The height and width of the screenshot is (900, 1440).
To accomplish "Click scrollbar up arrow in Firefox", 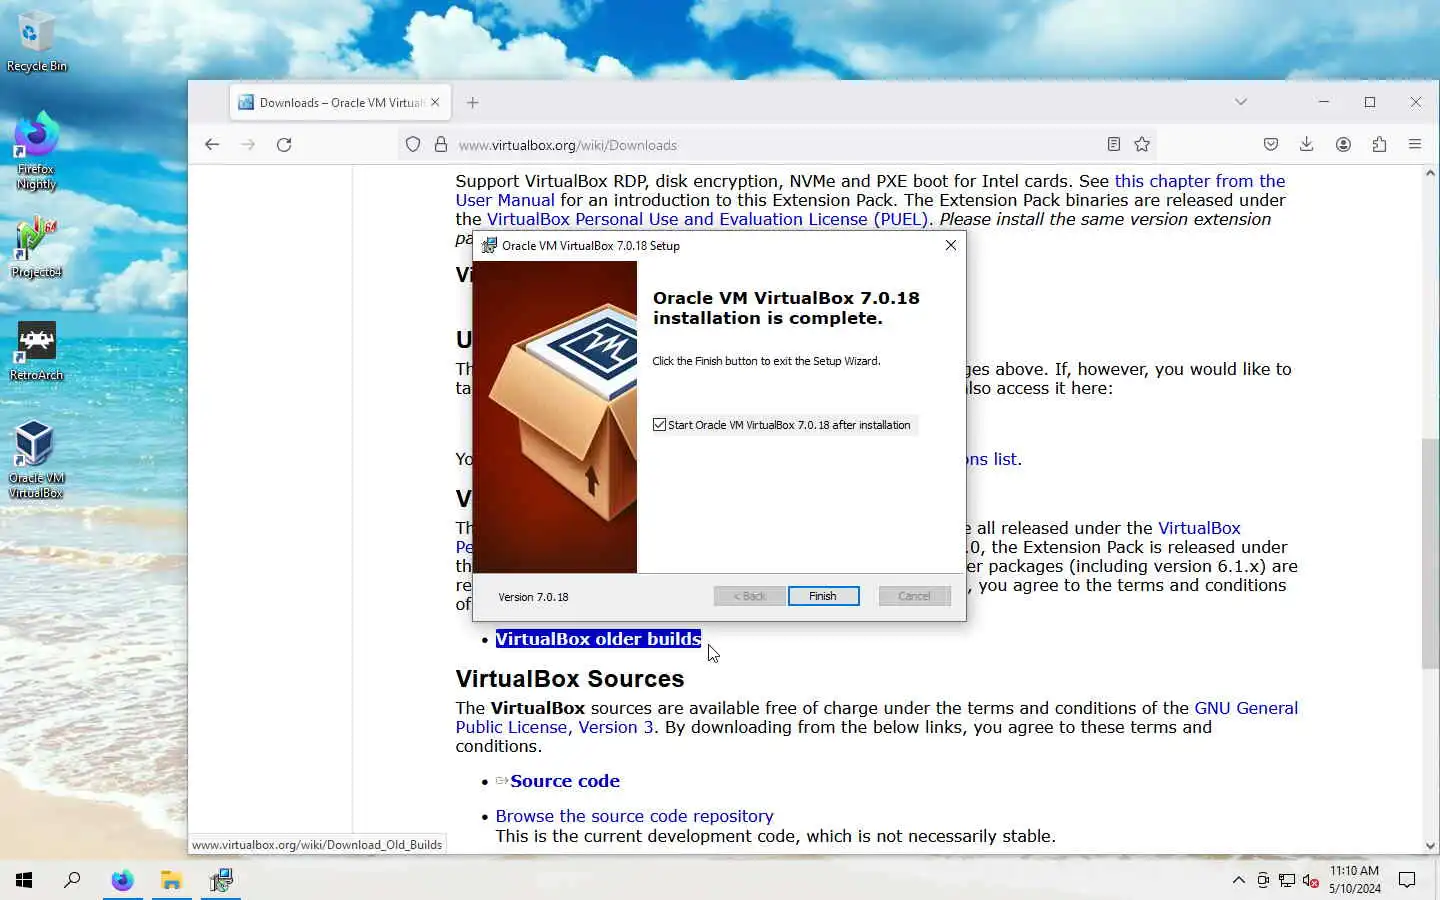I will [1430, 173].
